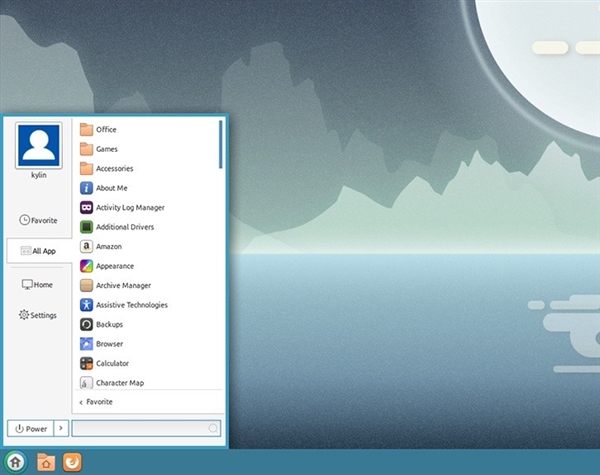600x475 pixels.
Task: Switch to the Favorite tab in sidebar
Action: click(38, 220)
